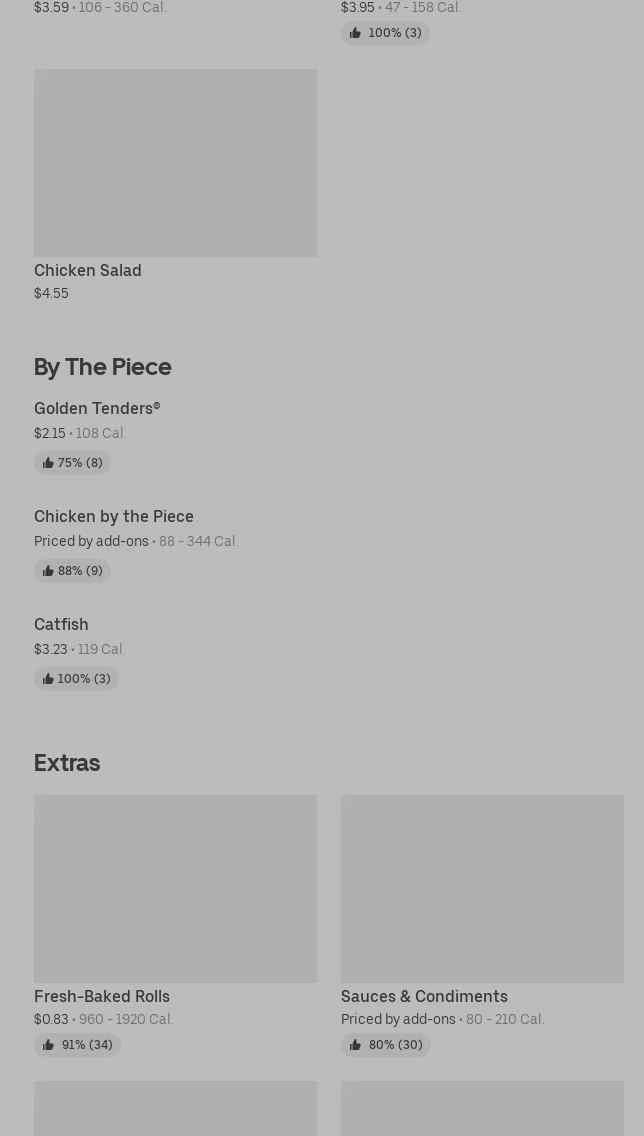Click thumbs-up icon under Golden Tenders

click(x=48, y=463)
